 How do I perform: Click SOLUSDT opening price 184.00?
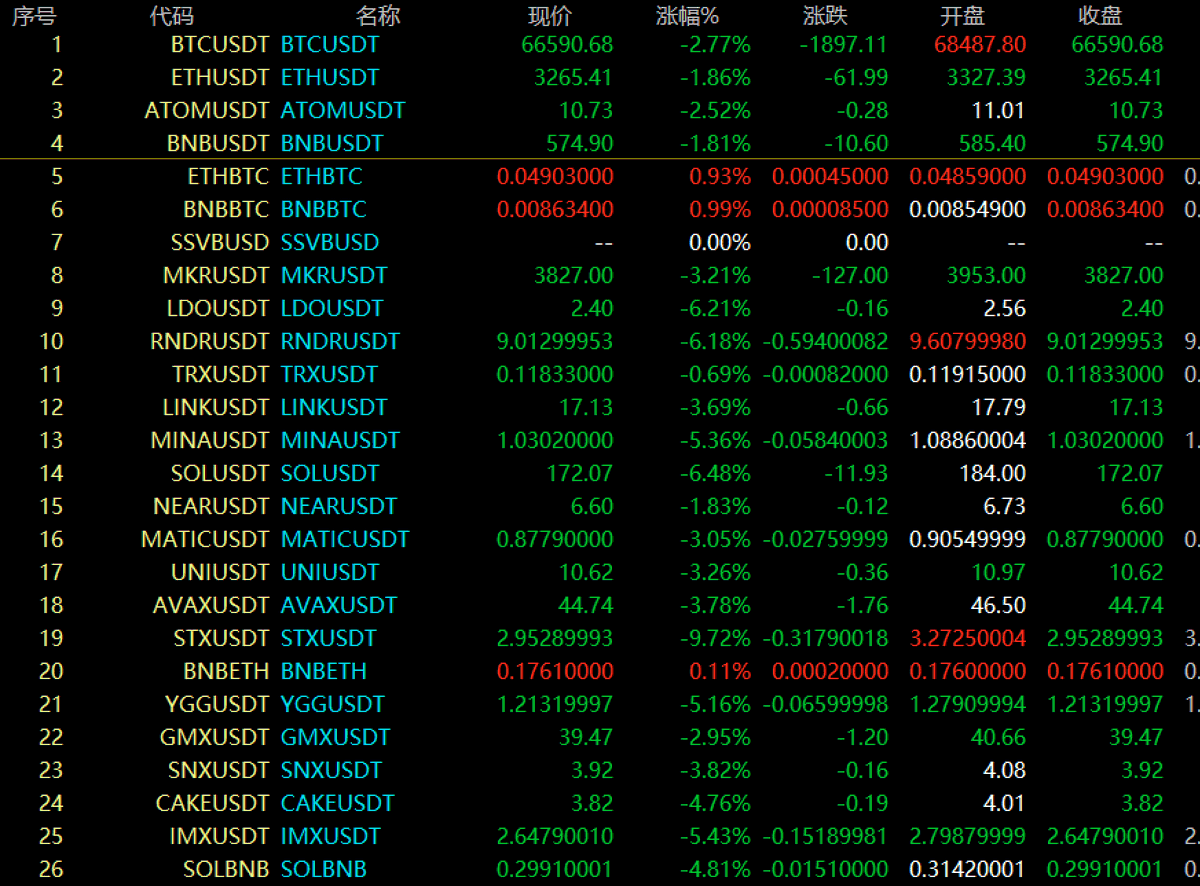pos(993,473)
